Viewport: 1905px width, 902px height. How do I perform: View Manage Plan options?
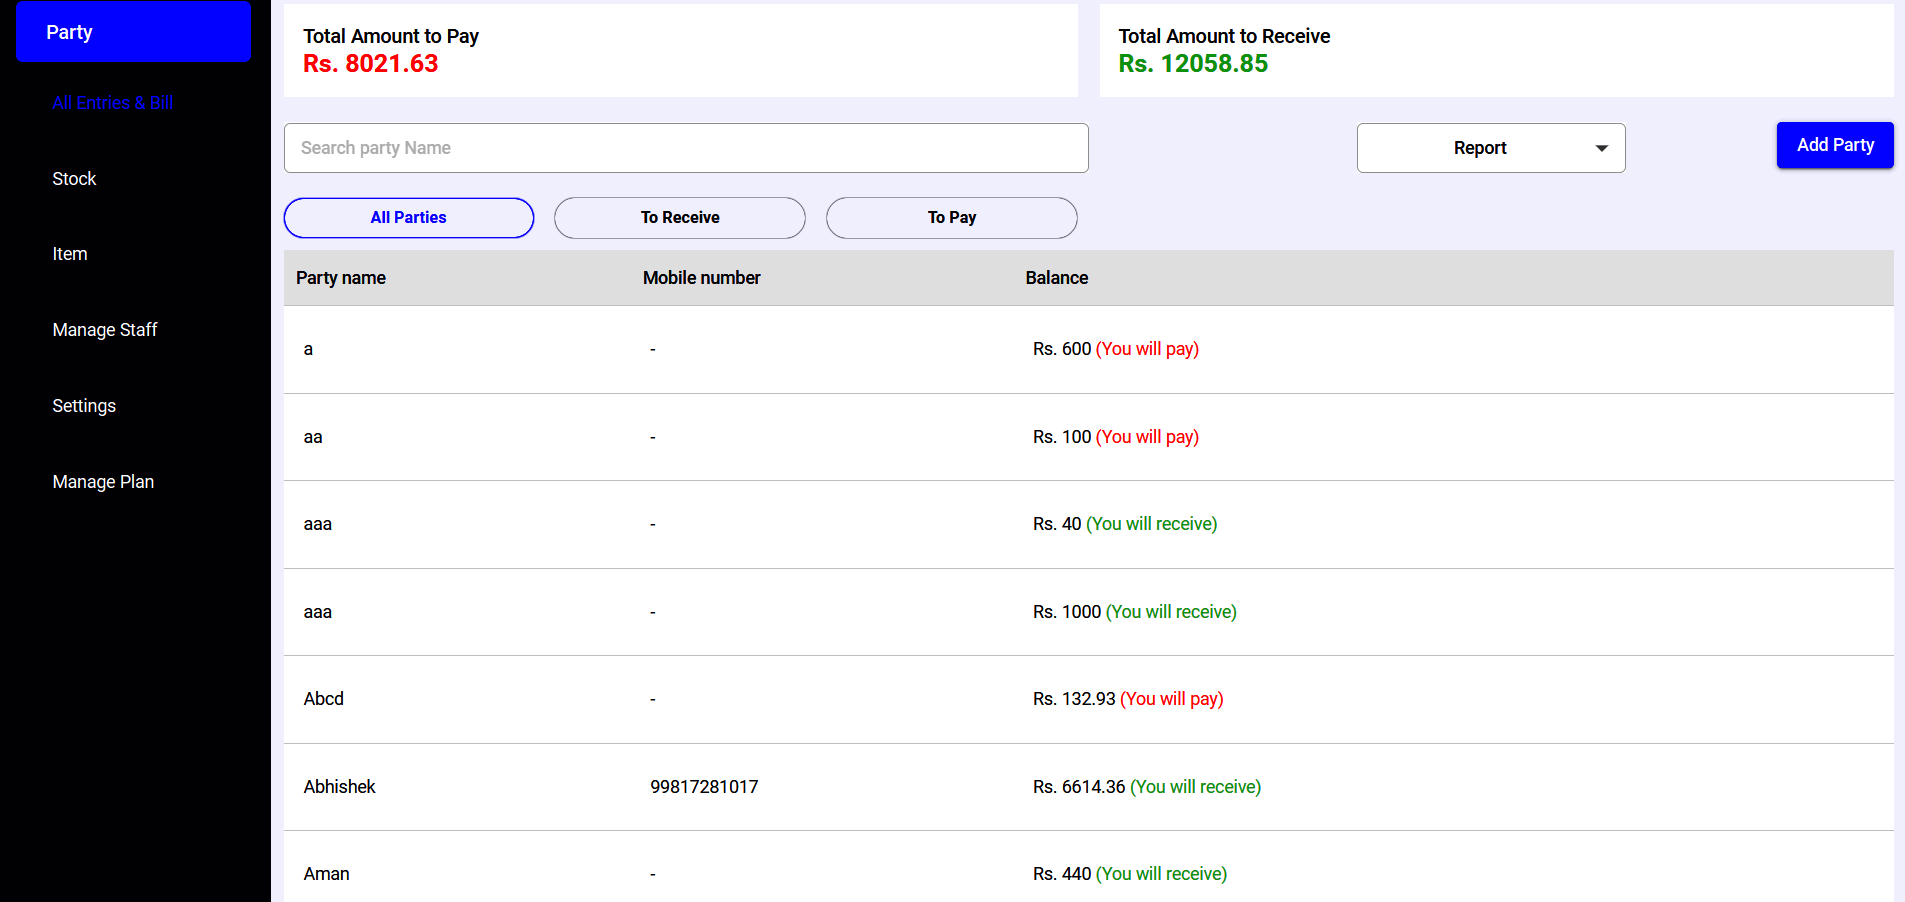coord(103,482)
